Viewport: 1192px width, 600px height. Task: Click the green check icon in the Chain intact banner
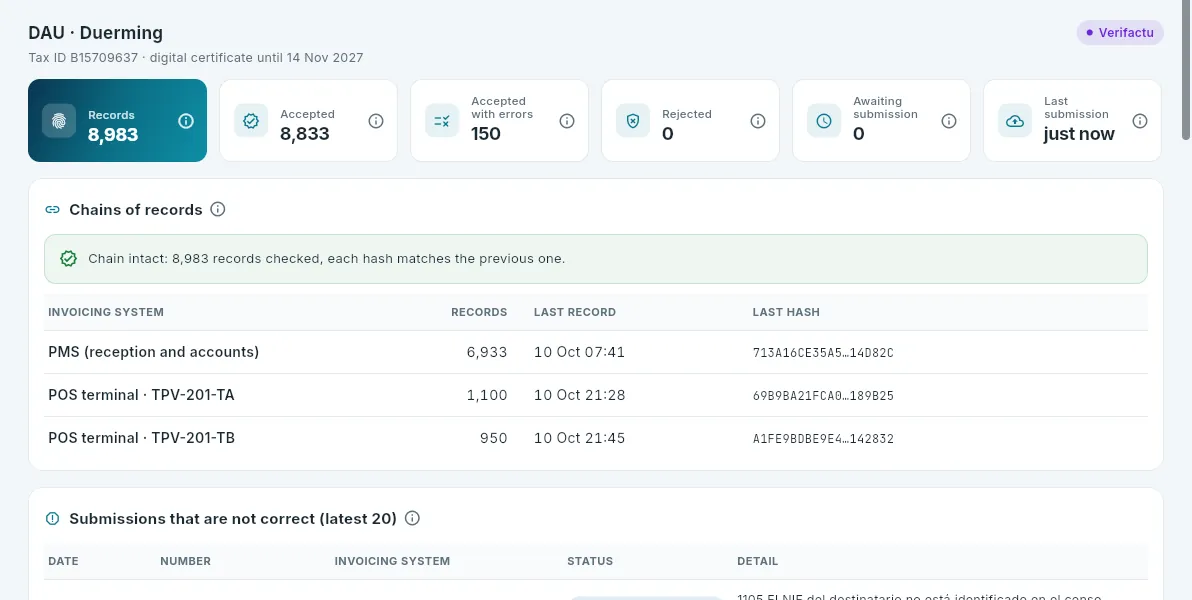(x=68, y=259)
